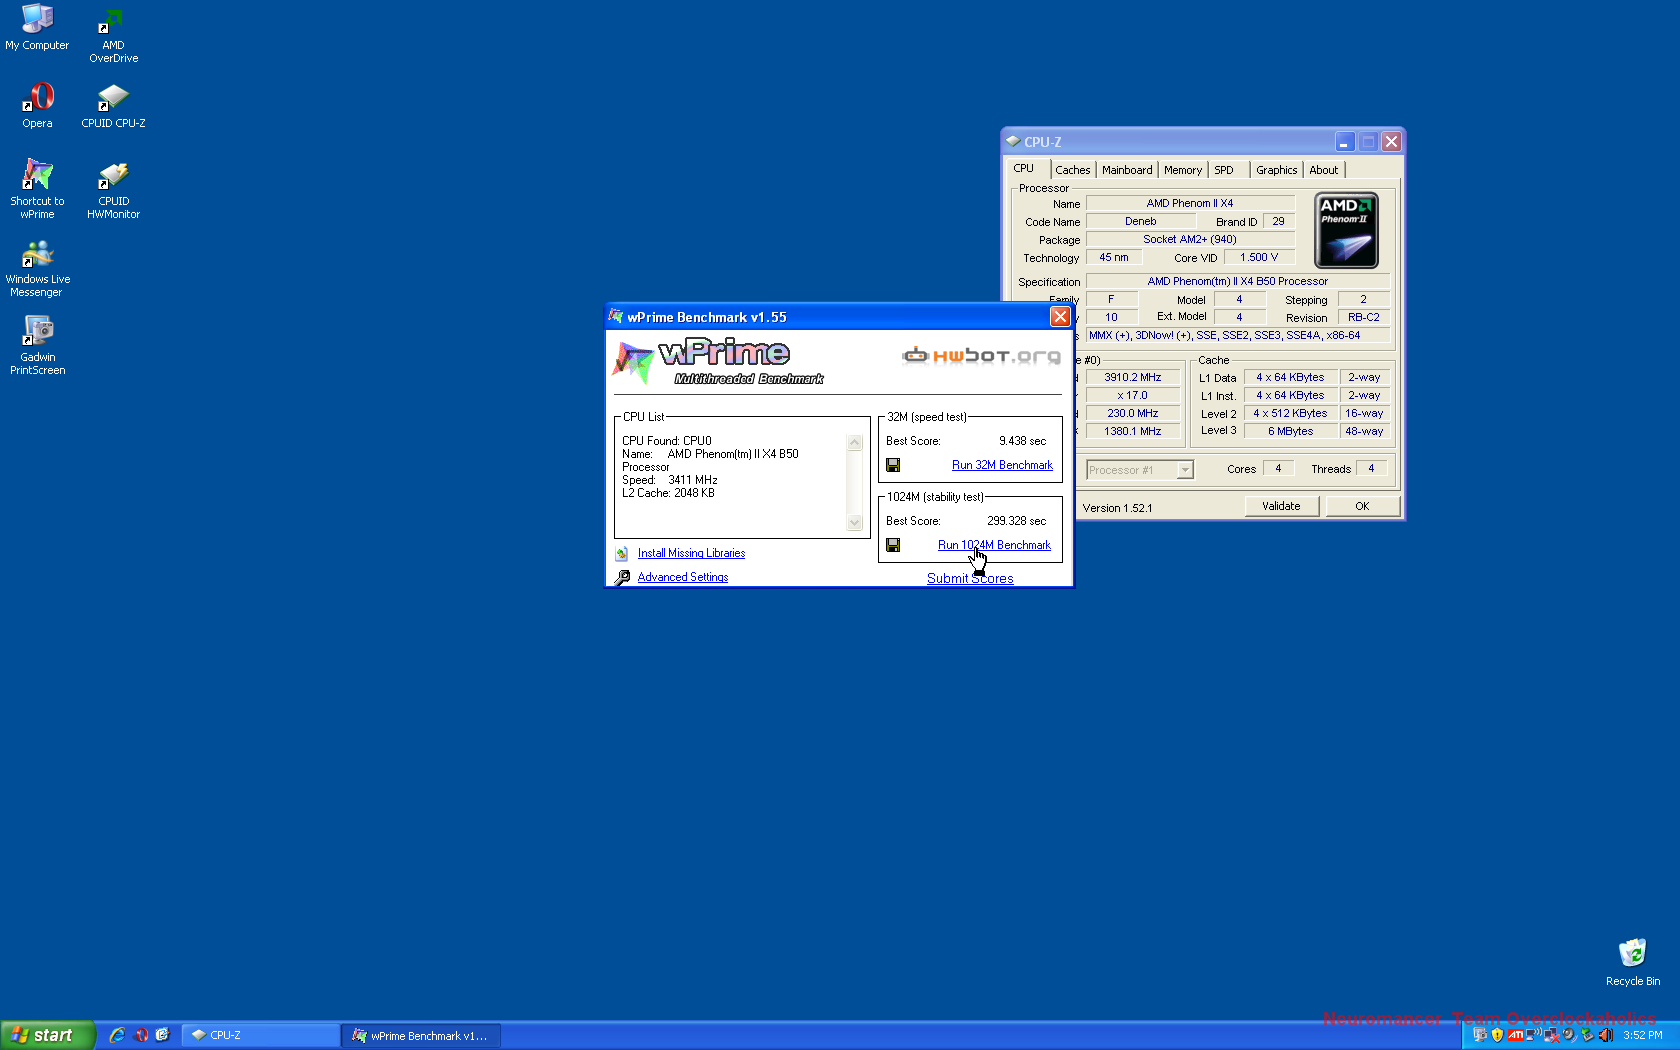Click the volume speaker tray icon

[1570, 1035]
